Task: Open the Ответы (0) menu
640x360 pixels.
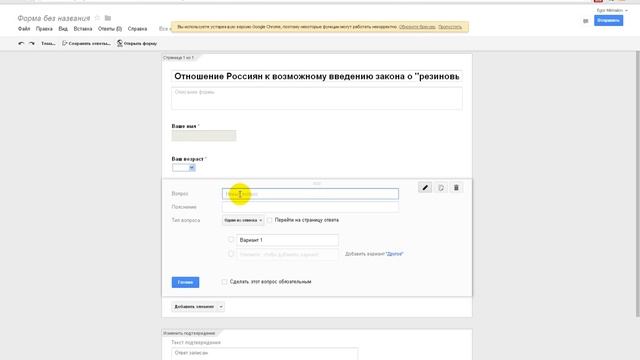Action: tap(110, 29)
